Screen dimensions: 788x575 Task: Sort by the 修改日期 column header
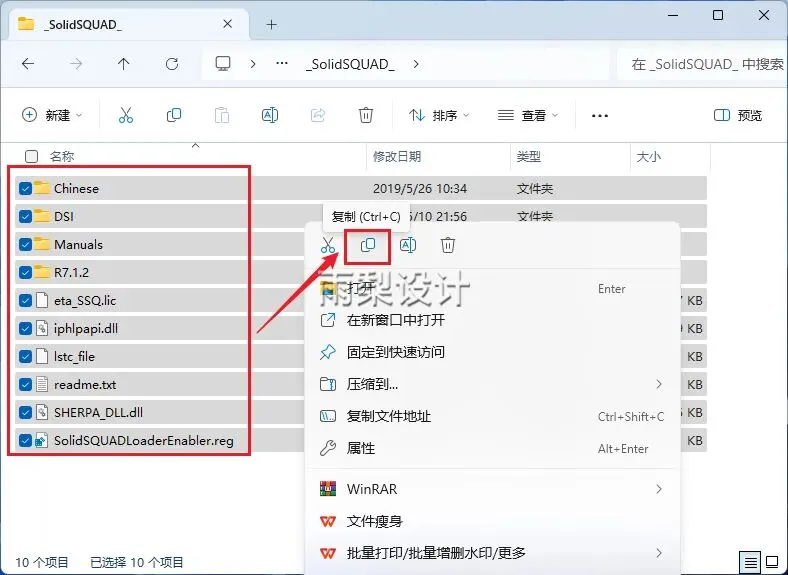click(397, 156)
